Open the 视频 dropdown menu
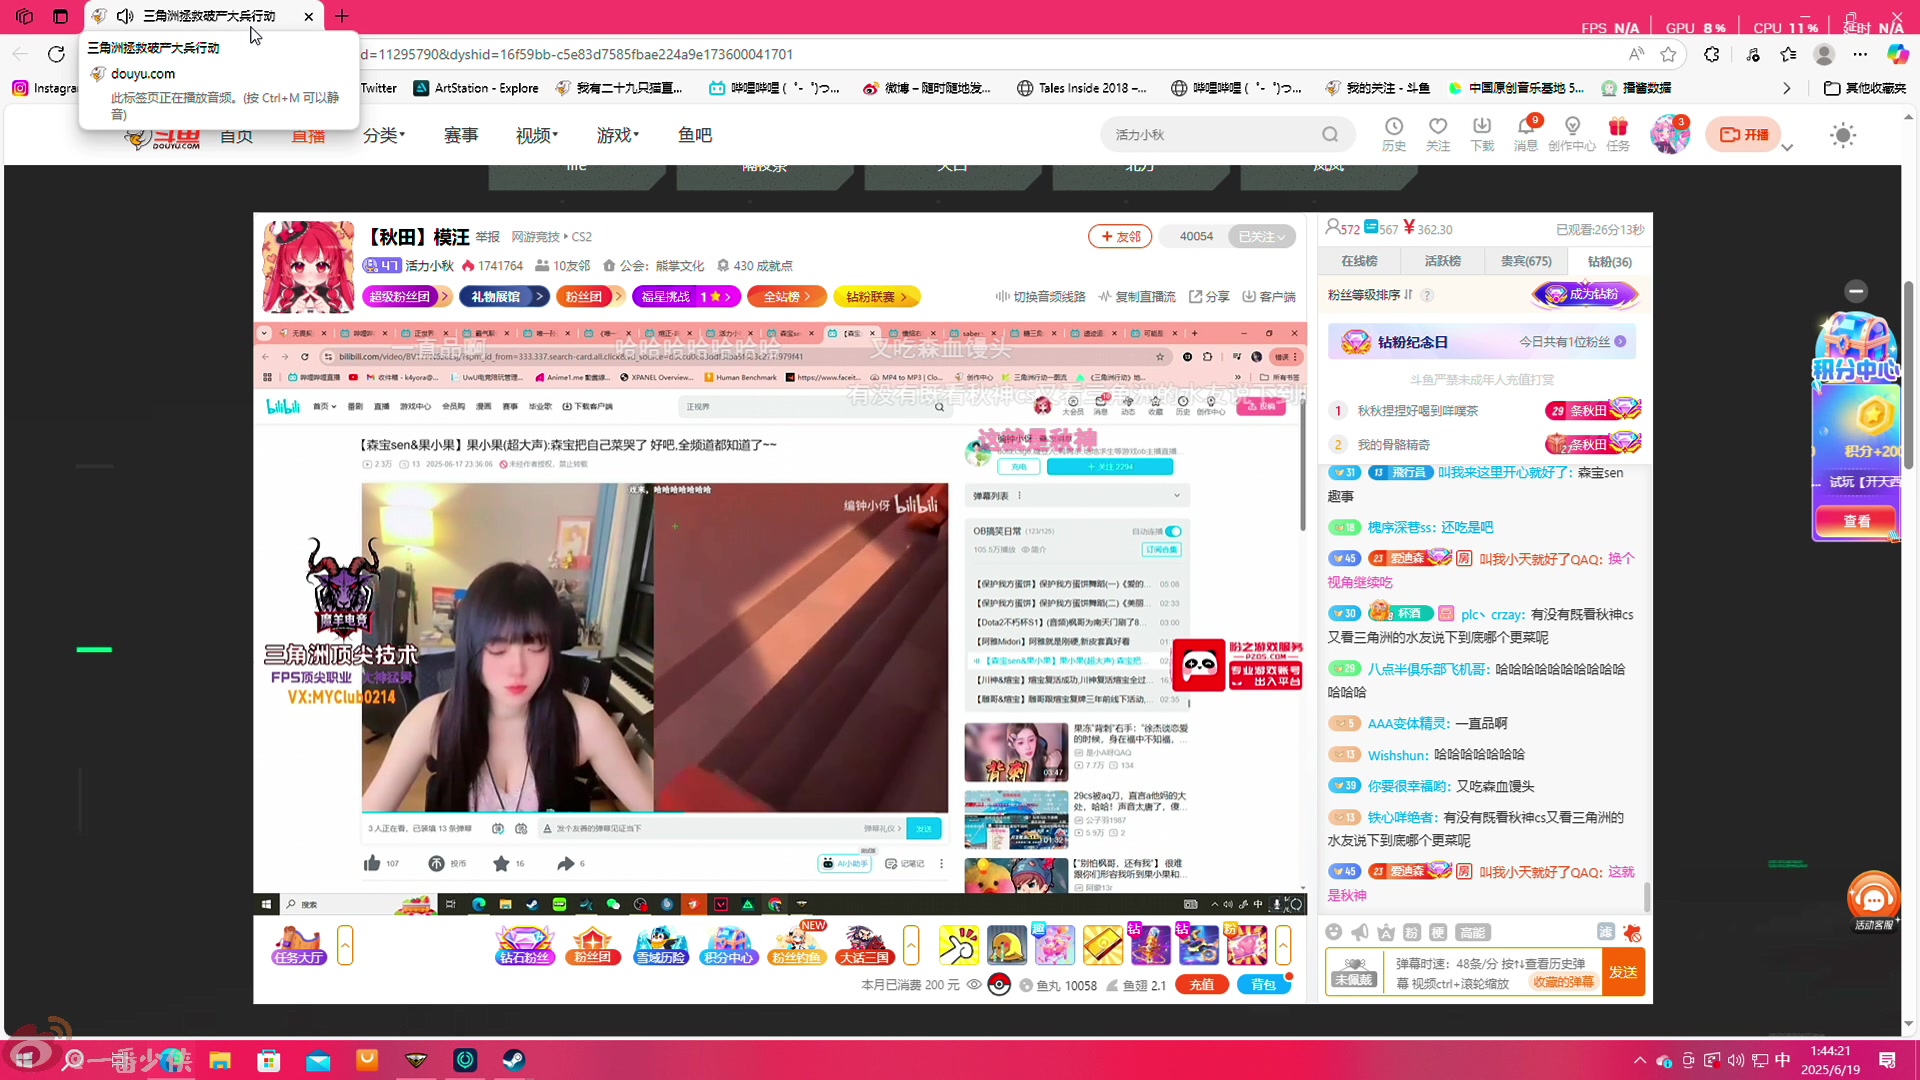Image resolution: width=1920 pixels, height=1080 pixels. point(537,135)
